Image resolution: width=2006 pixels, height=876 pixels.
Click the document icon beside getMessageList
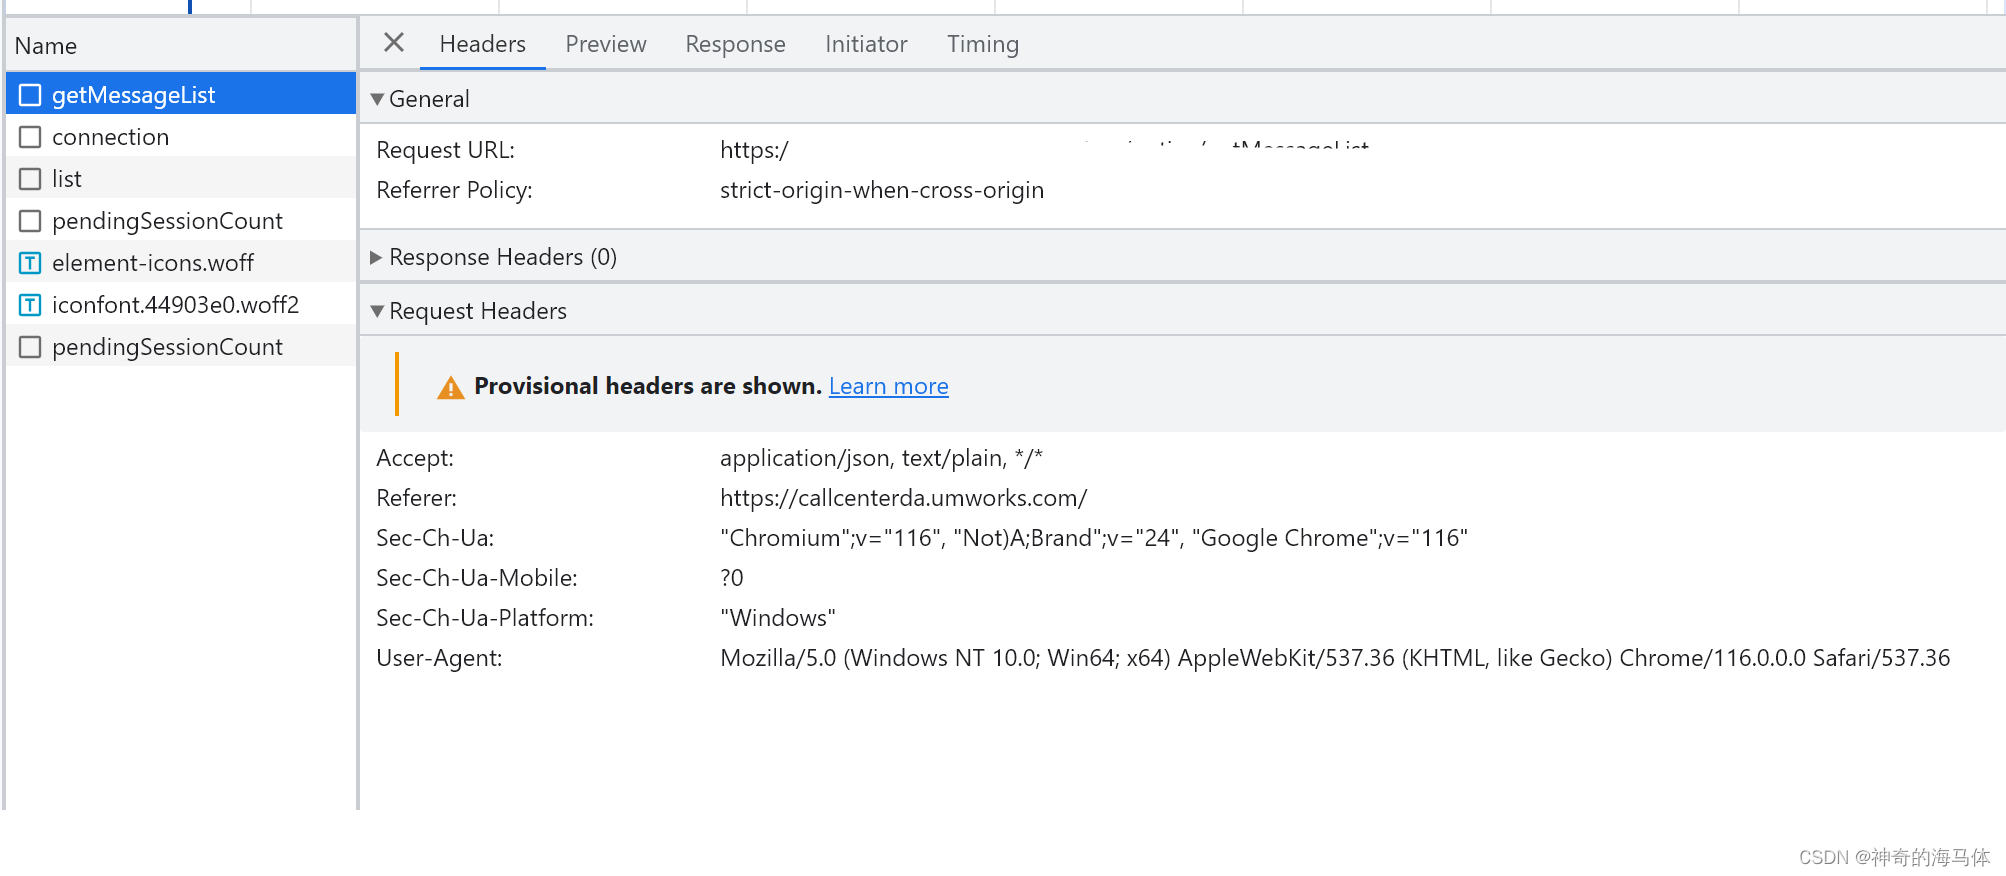tap(31, 95)
